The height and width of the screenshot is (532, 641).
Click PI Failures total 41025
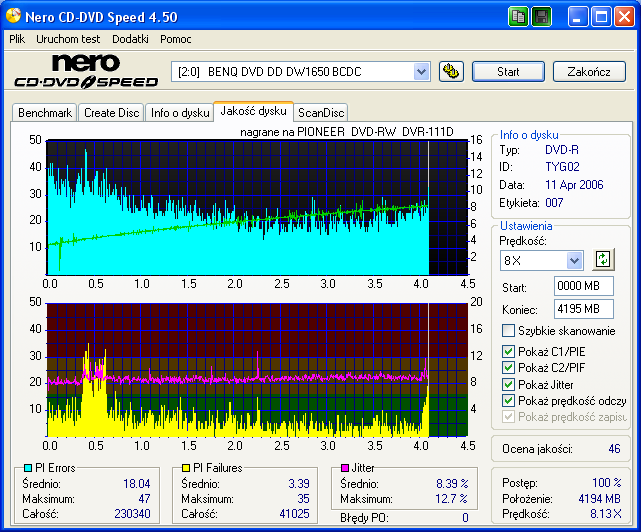coord(294,514)
